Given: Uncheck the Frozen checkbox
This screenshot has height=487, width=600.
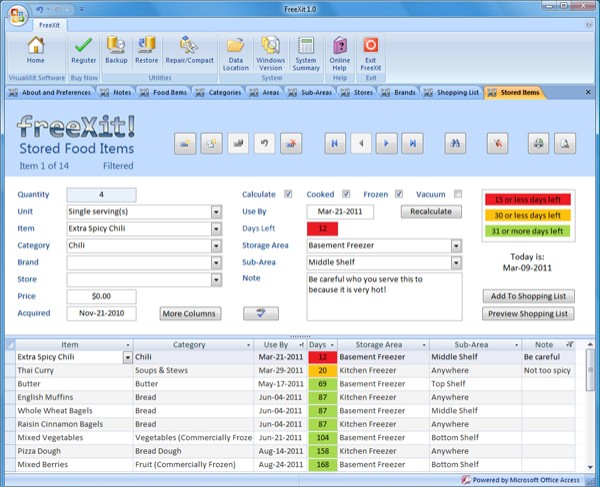Looking at the screenshot, I should 399,194.
